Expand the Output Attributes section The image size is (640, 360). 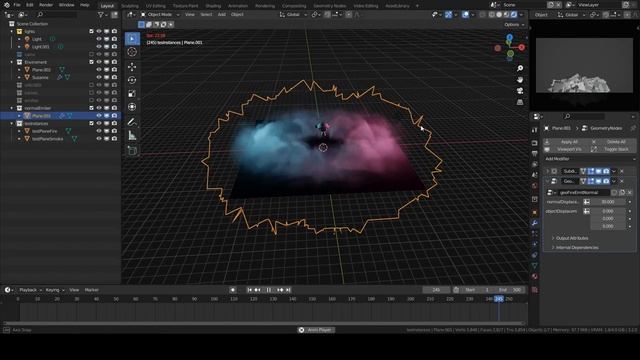pyautogui.click(x=572, y=238)
